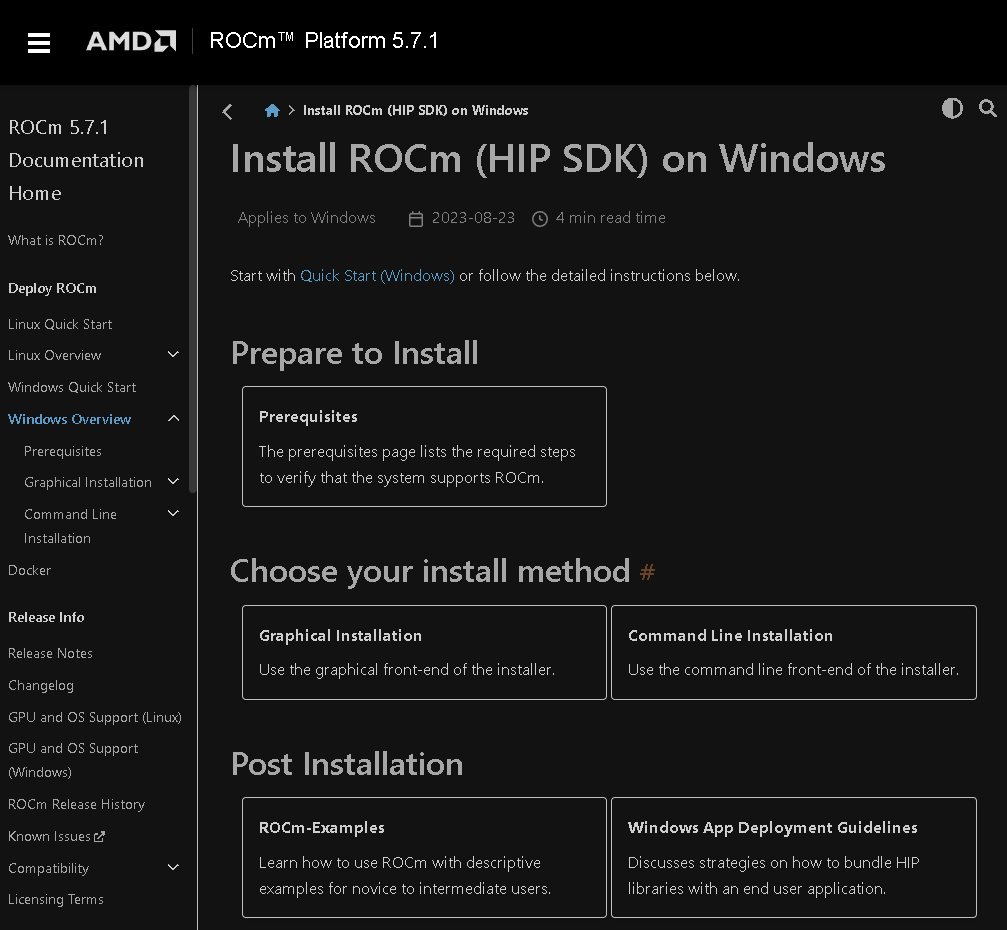Click the calendar icon next to 2023-08-23
The image size is (1007, 930).
[416, 218]
